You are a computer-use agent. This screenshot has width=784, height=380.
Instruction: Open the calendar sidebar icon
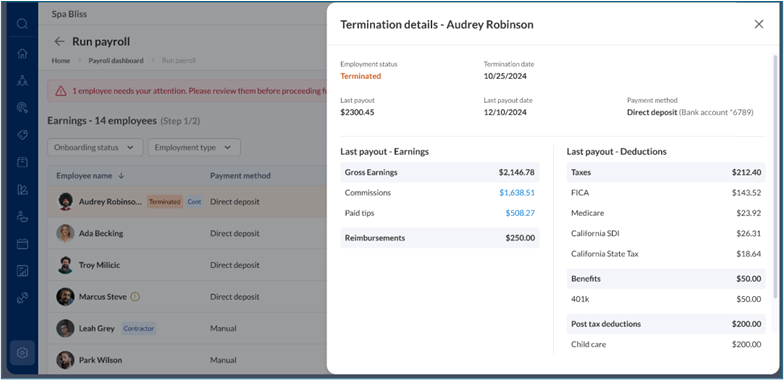click(x=22, y=244)
